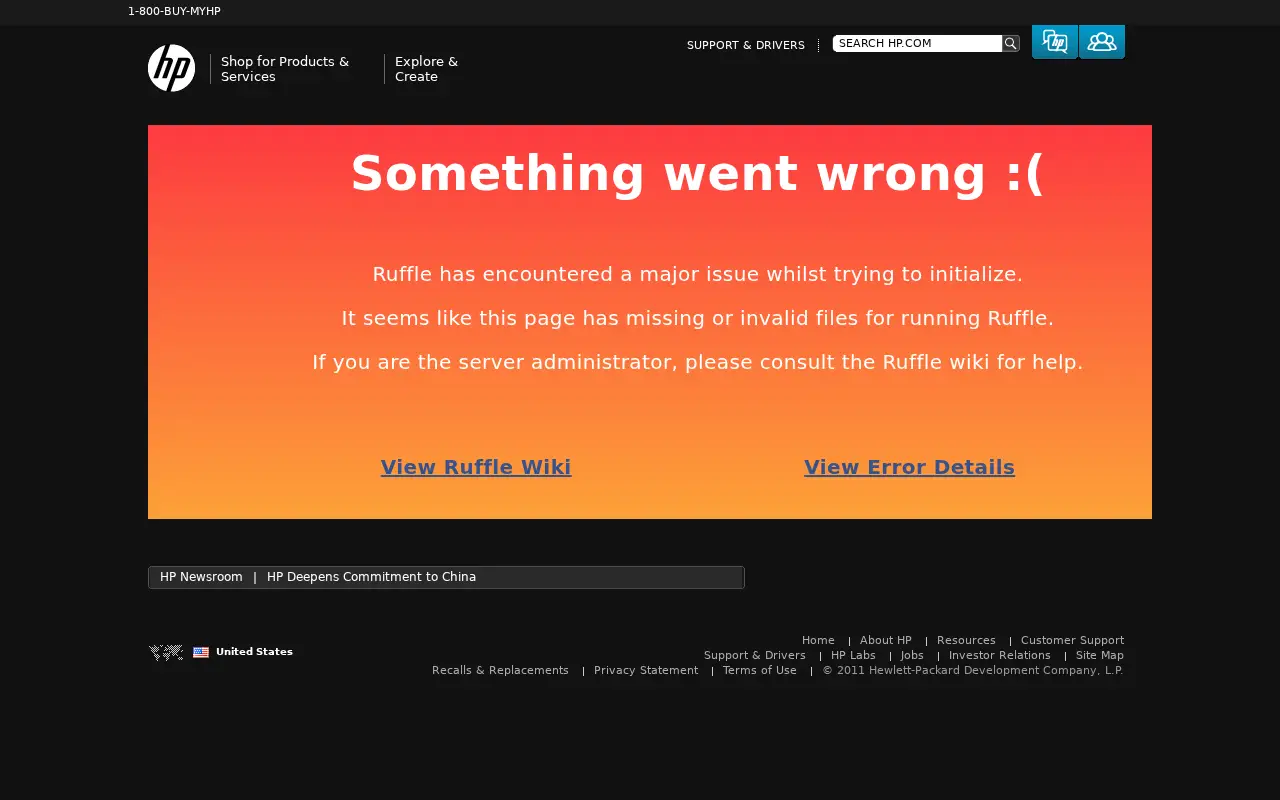Open footer Resources link

click(966, 640)
